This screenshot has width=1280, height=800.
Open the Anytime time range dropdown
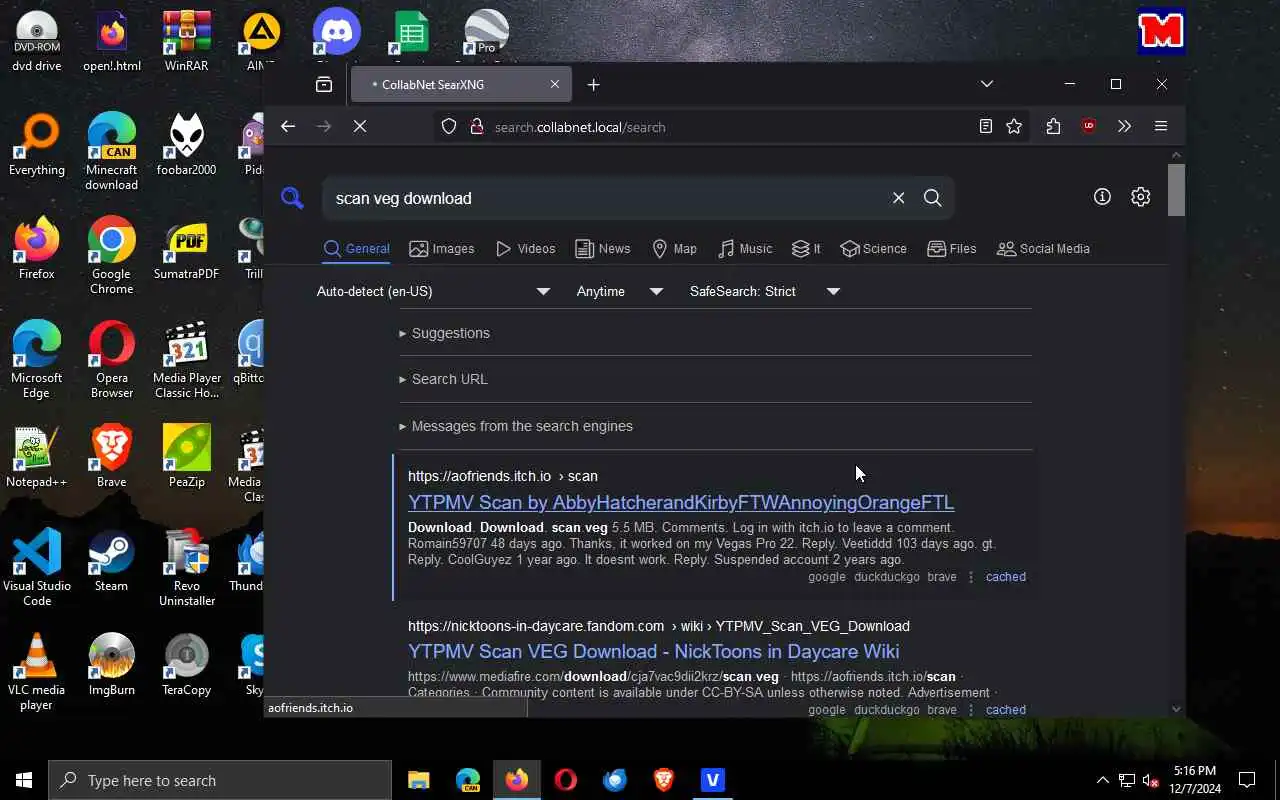click(x=620, y=291)
